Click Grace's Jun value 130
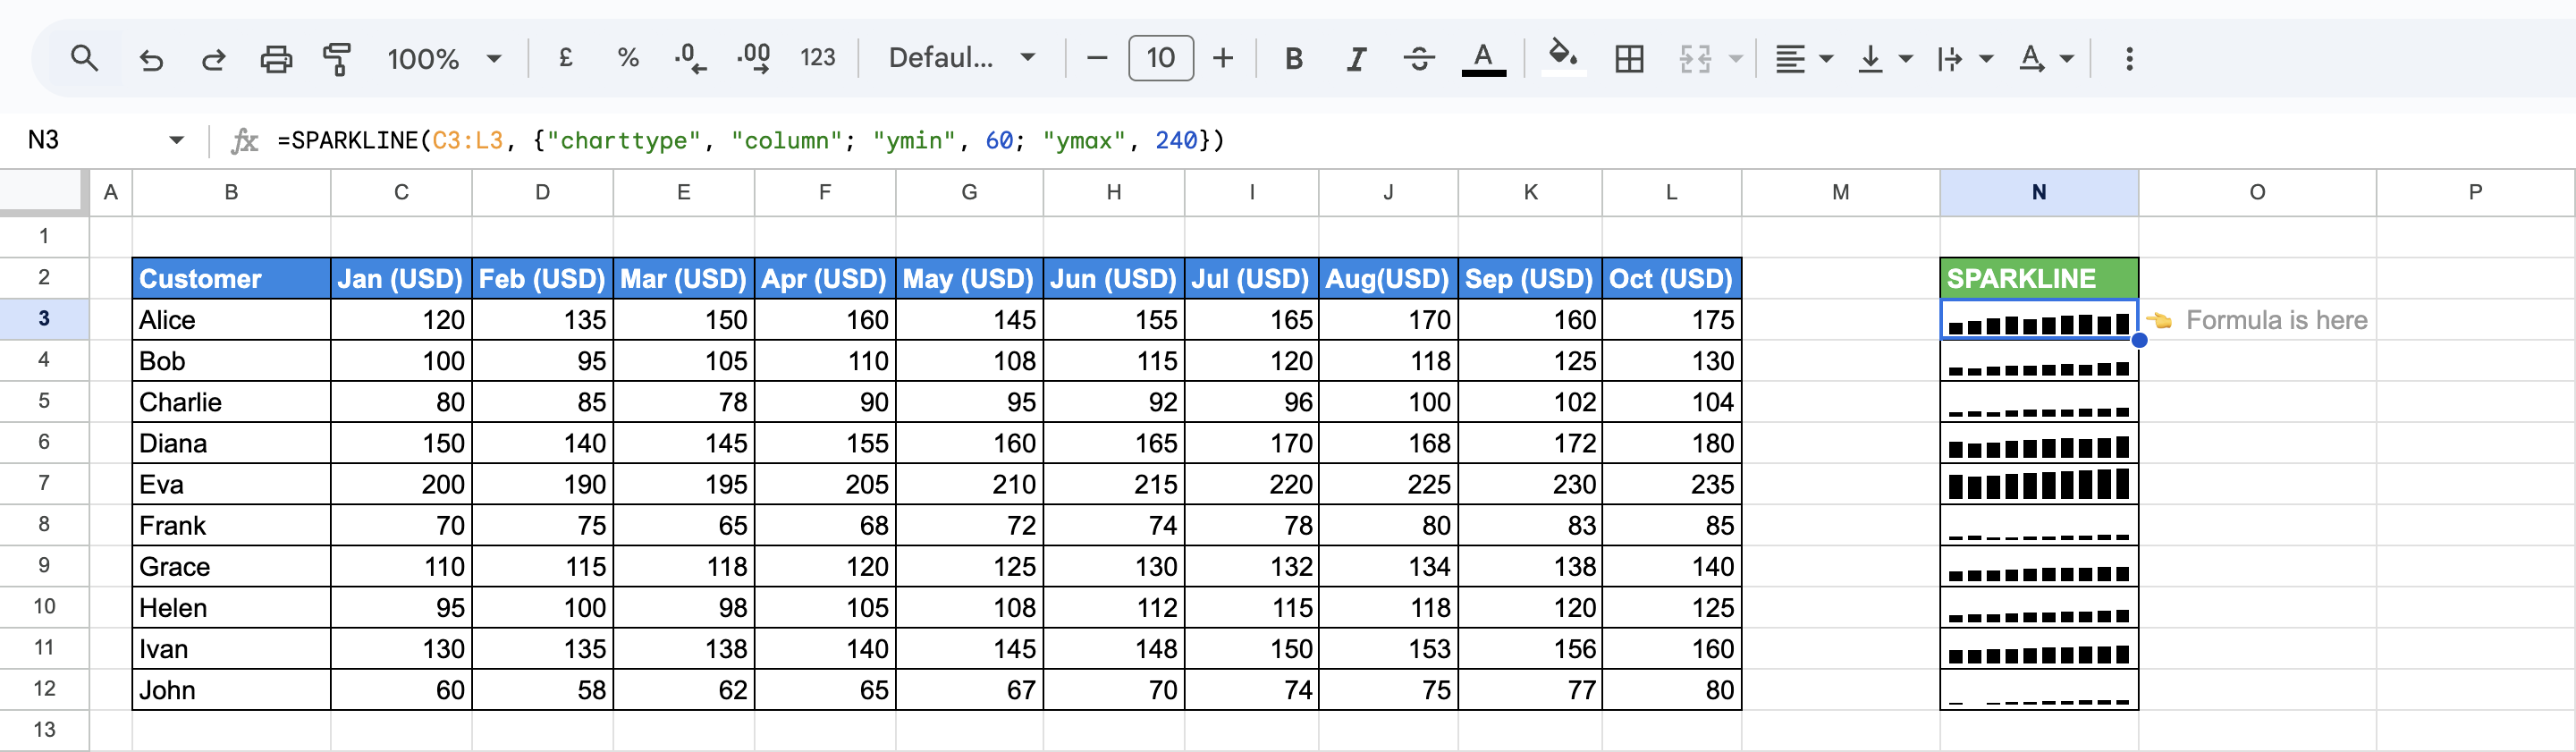The image size is (2576, 752). 1113,566
